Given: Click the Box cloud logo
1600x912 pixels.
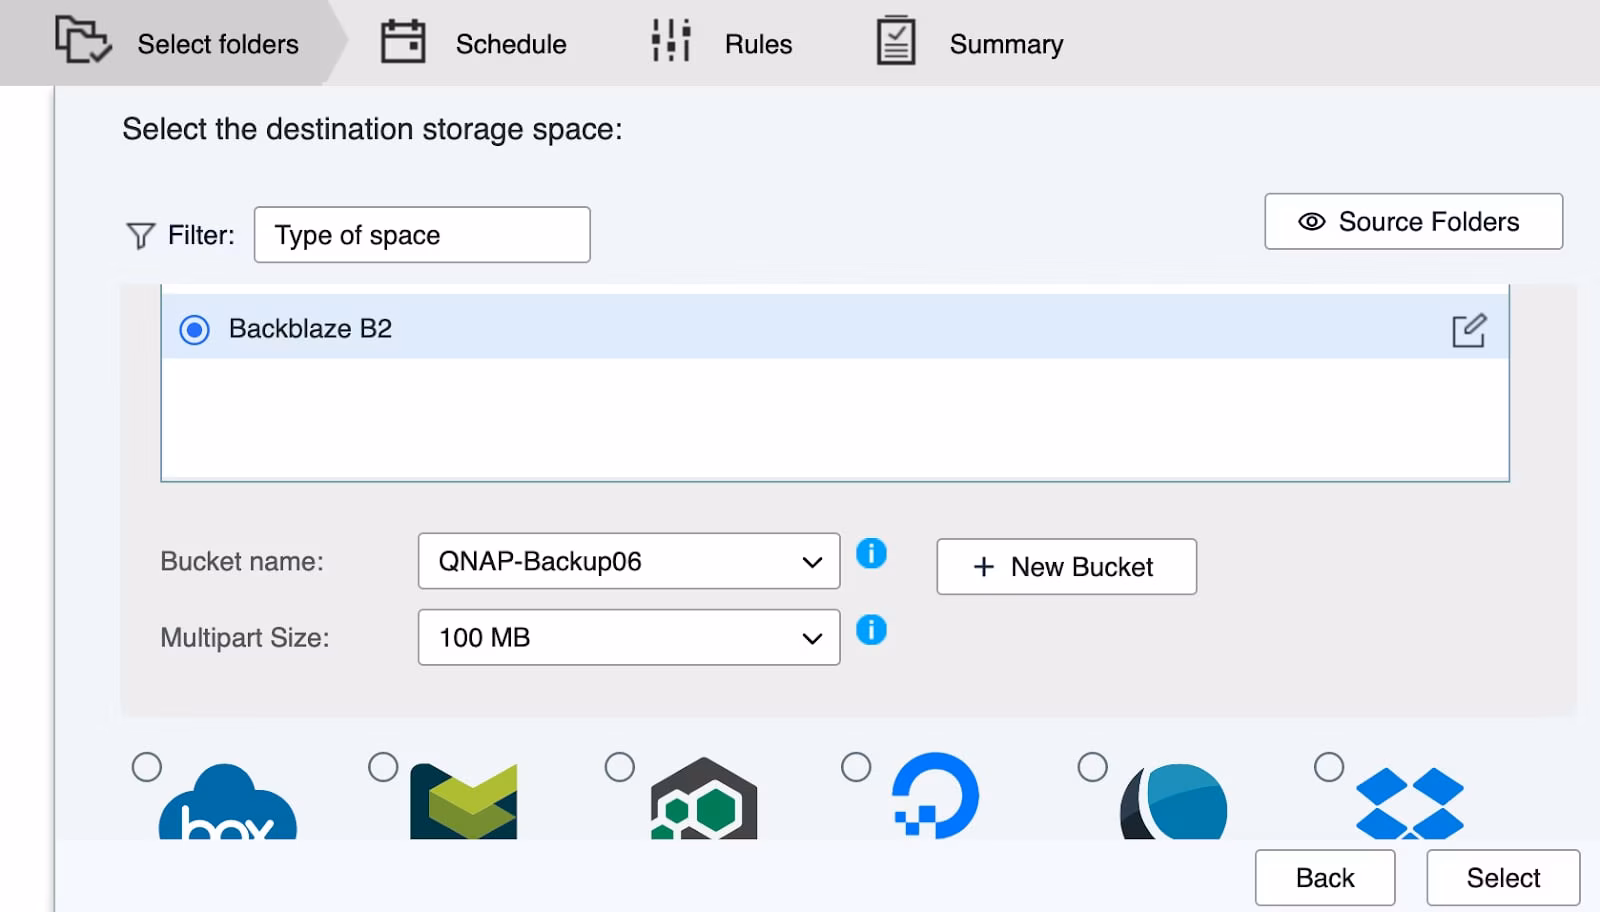Looking at the screenshot, I should click(228, 804).
